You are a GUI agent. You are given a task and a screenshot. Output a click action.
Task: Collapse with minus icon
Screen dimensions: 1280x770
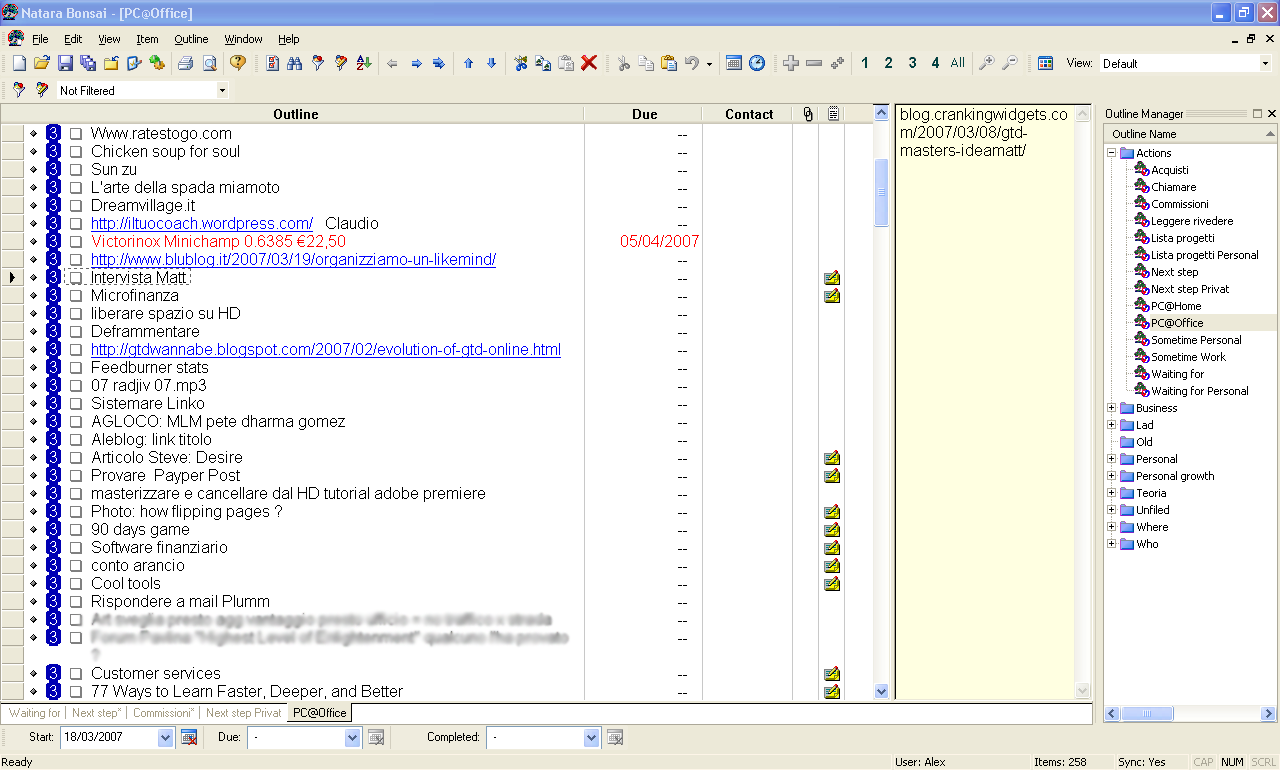click(814, 63)
